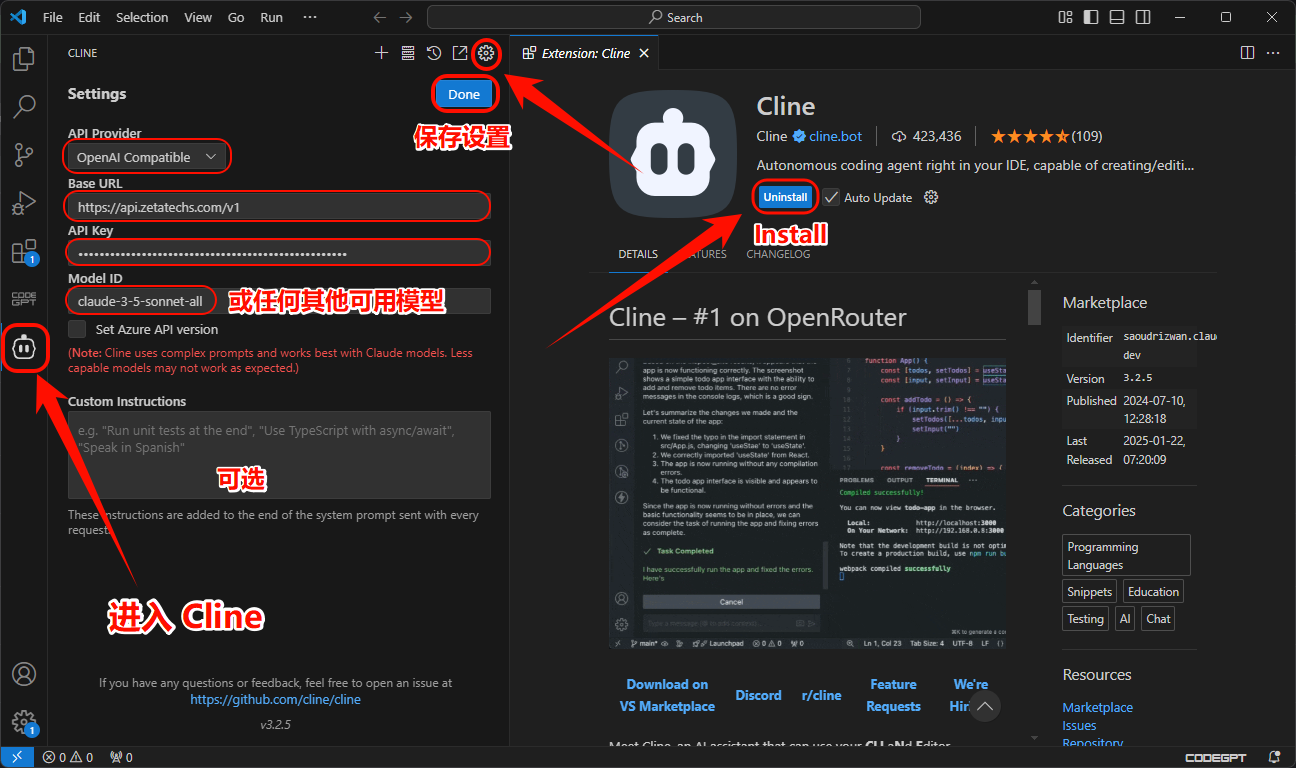Close the Extension: Cline tab

pyautogui.click(x=644, y=53)
